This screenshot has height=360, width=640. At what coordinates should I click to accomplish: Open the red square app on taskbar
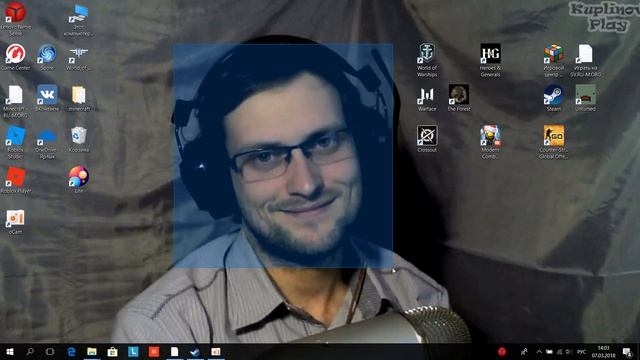click(x=154, y=351)
